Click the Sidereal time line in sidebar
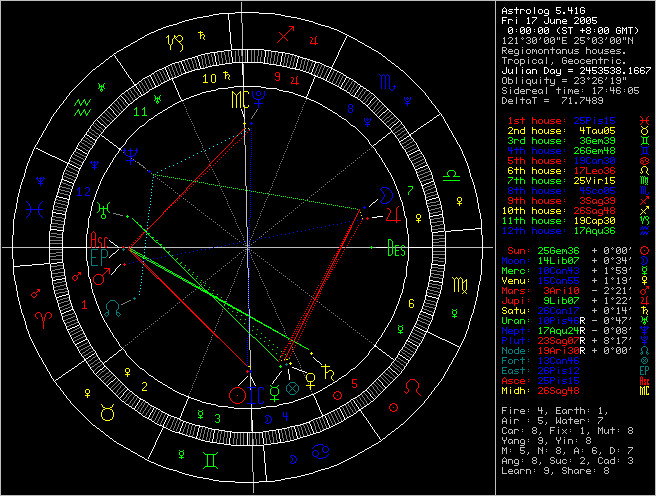The height and width of the screenshot is (496, 656). 576,90
